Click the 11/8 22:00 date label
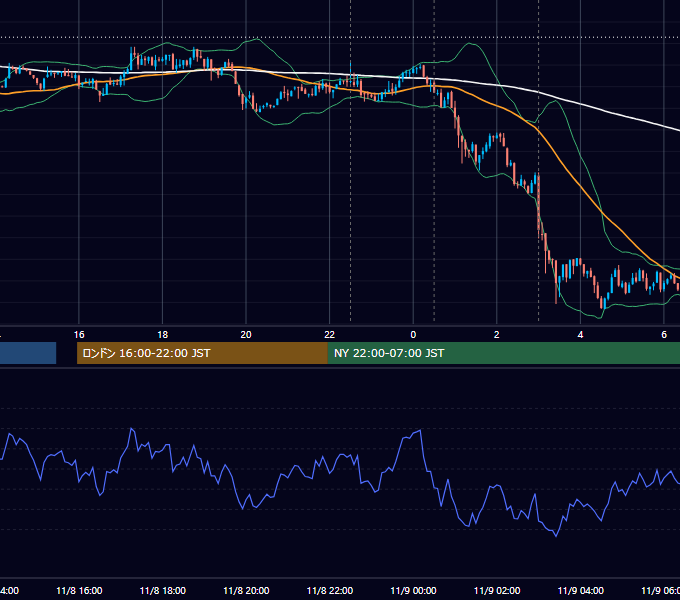The image size is (680, 600). [330, 590]
